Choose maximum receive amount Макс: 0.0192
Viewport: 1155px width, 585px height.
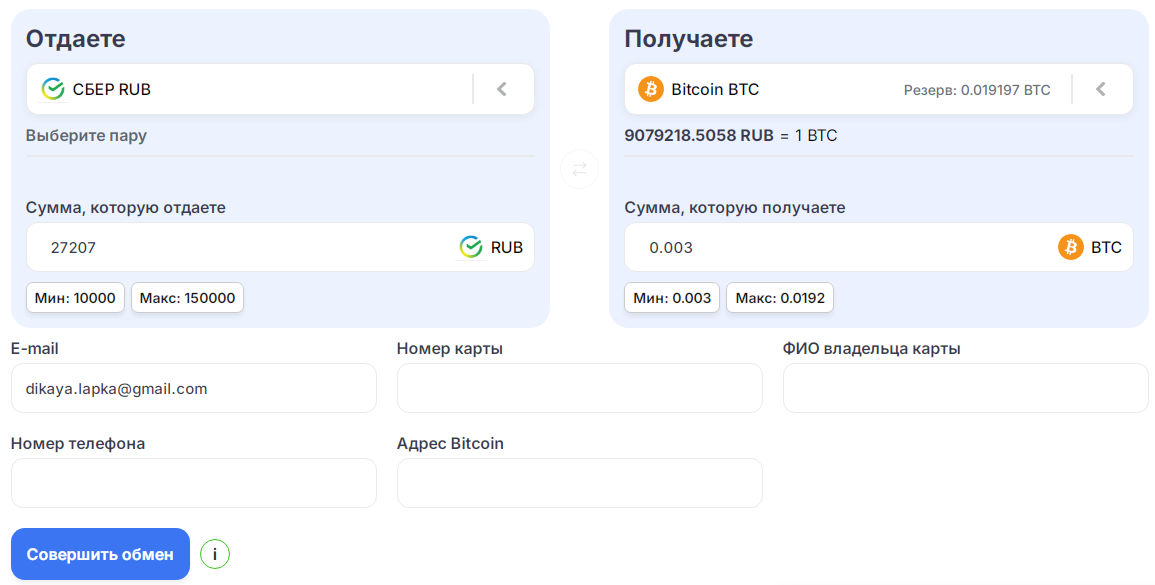point(780,298)
